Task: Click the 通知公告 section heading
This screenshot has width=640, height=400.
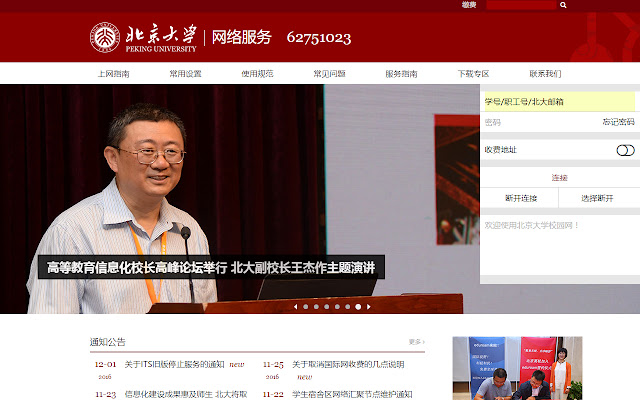Action: [108, 342]
